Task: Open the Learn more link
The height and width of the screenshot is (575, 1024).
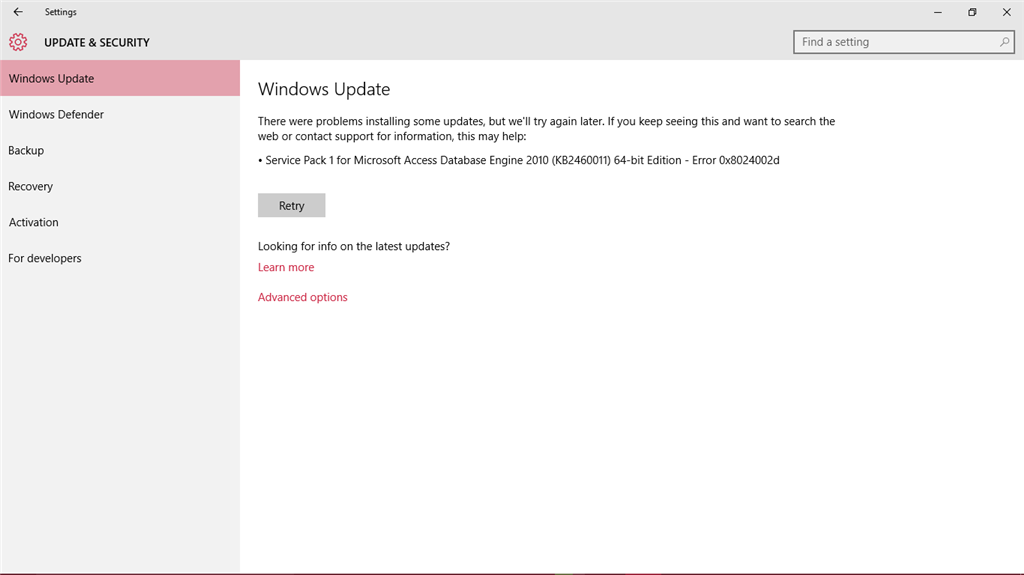Action: [286, 267]
